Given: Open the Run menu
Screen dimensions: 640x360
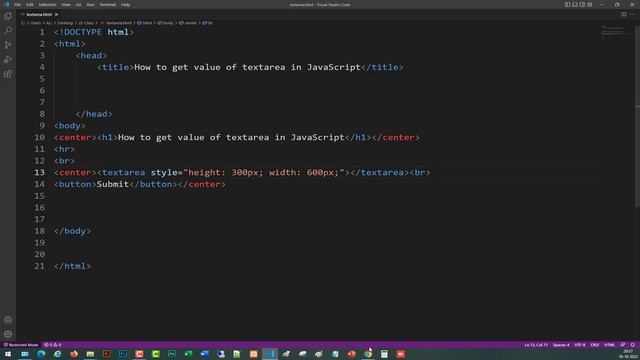Looking at the screenshot, I should tap(90, 4).
